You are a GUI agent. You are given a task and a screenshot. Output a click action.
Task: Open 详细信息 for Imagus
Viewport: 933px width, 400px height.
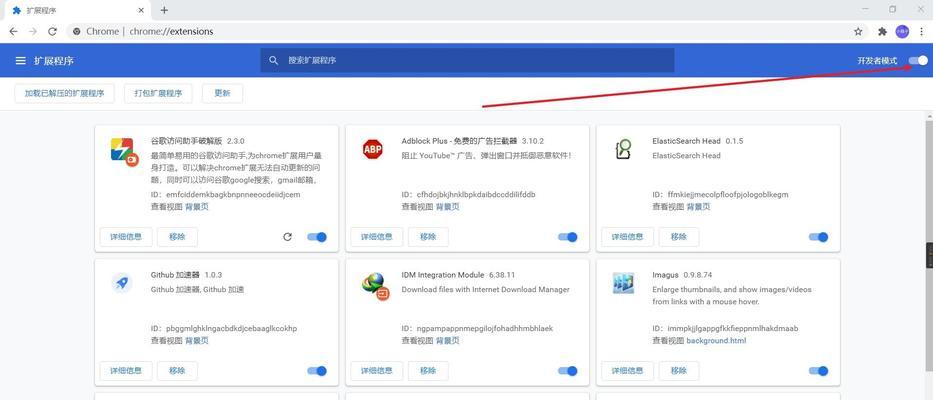pyautogui.click(x=627, y=371)
